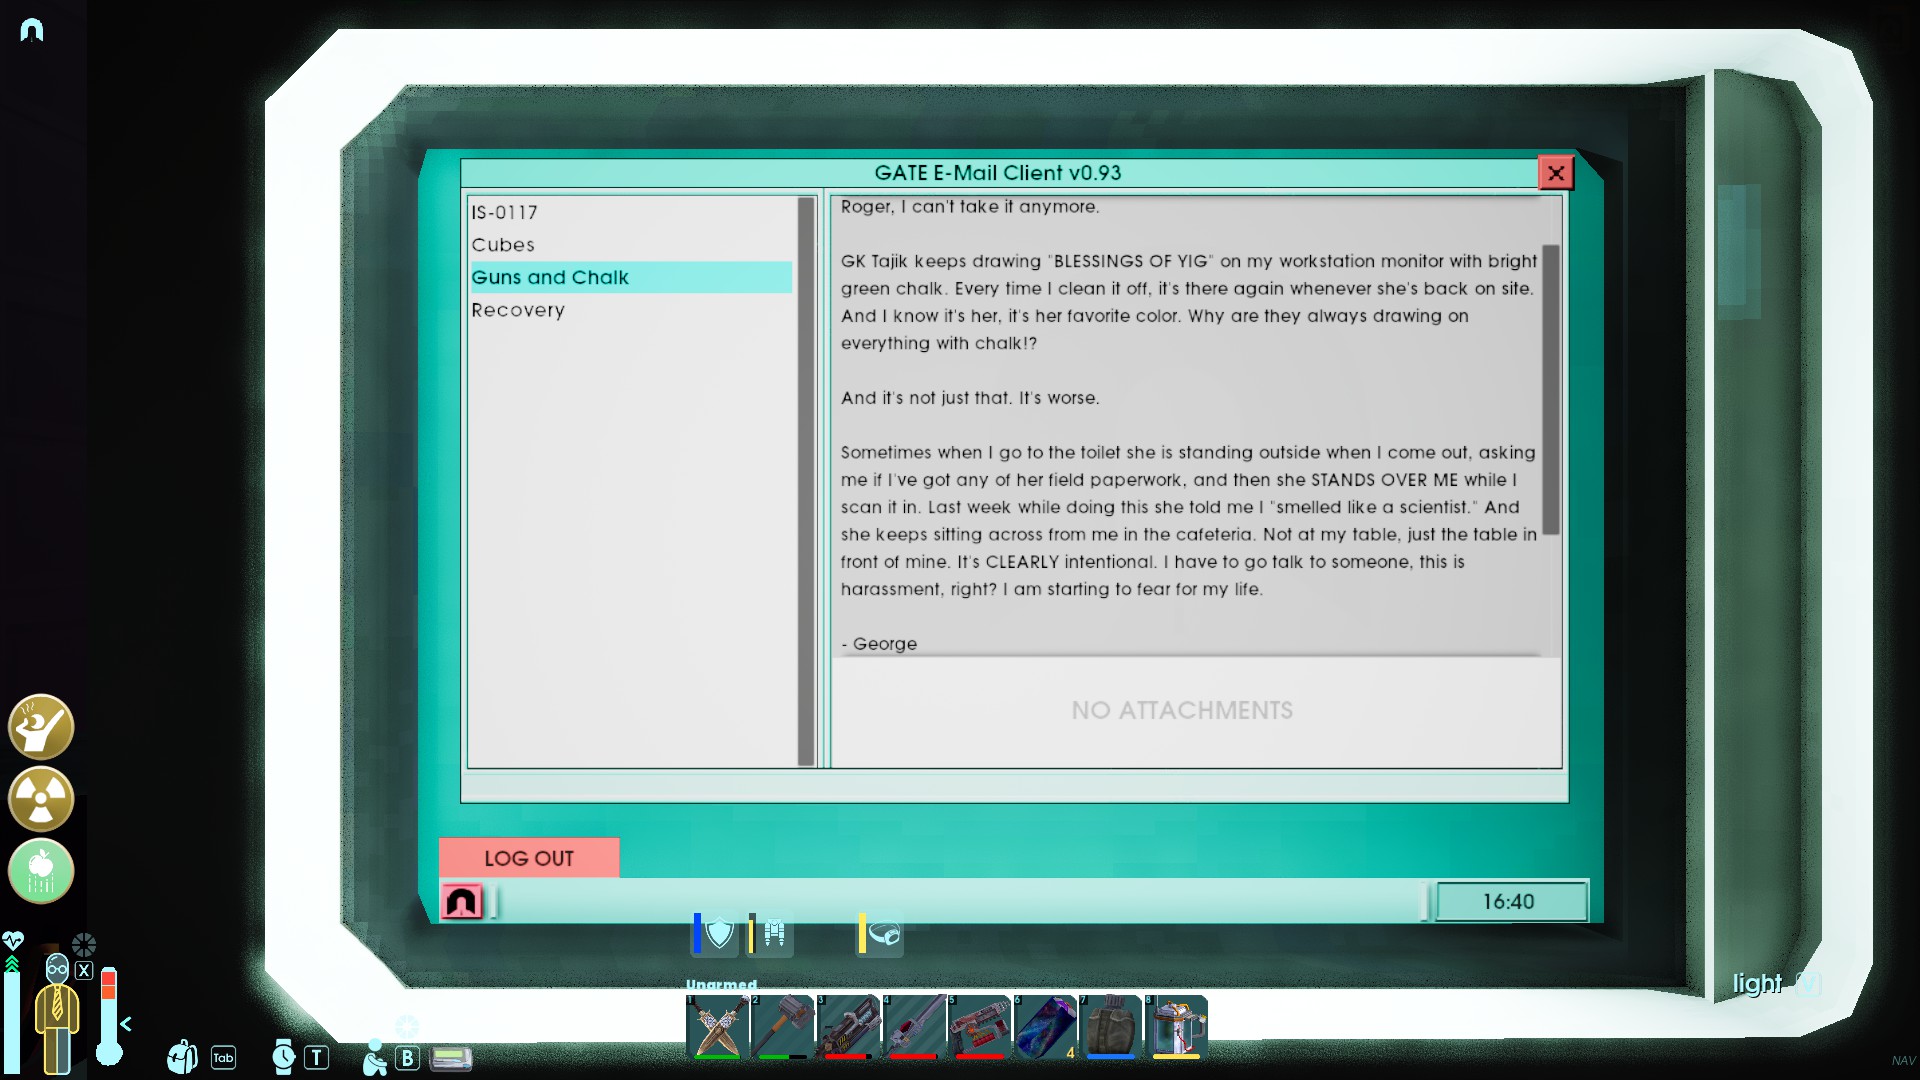1920x1080 pixels.
Task: Click the scientist character body figure
Action: pos(57,1013)
